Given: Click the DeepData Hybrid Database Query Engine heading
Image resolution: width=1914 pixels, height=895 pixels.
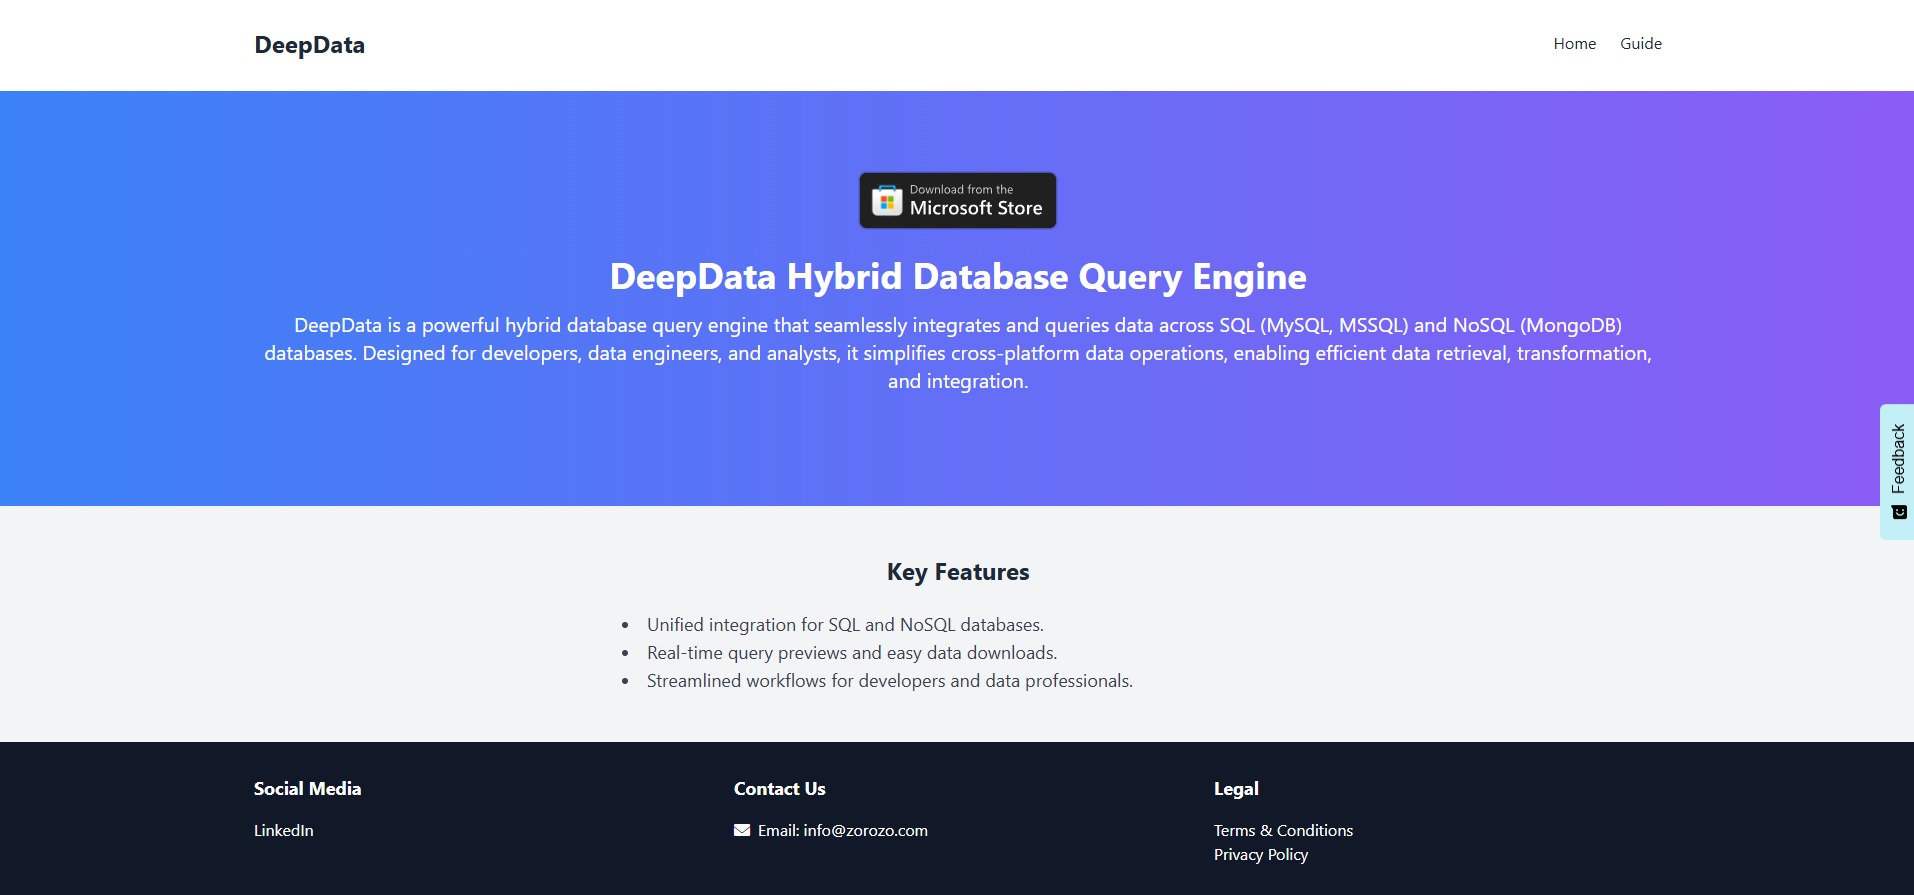Looking at the screenshot, I should [x=957, y=277].
